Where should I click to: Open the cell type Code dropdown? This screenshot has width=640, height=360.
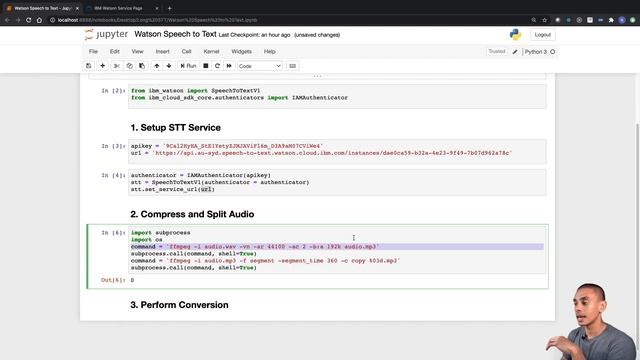click(x=260, y=66)
